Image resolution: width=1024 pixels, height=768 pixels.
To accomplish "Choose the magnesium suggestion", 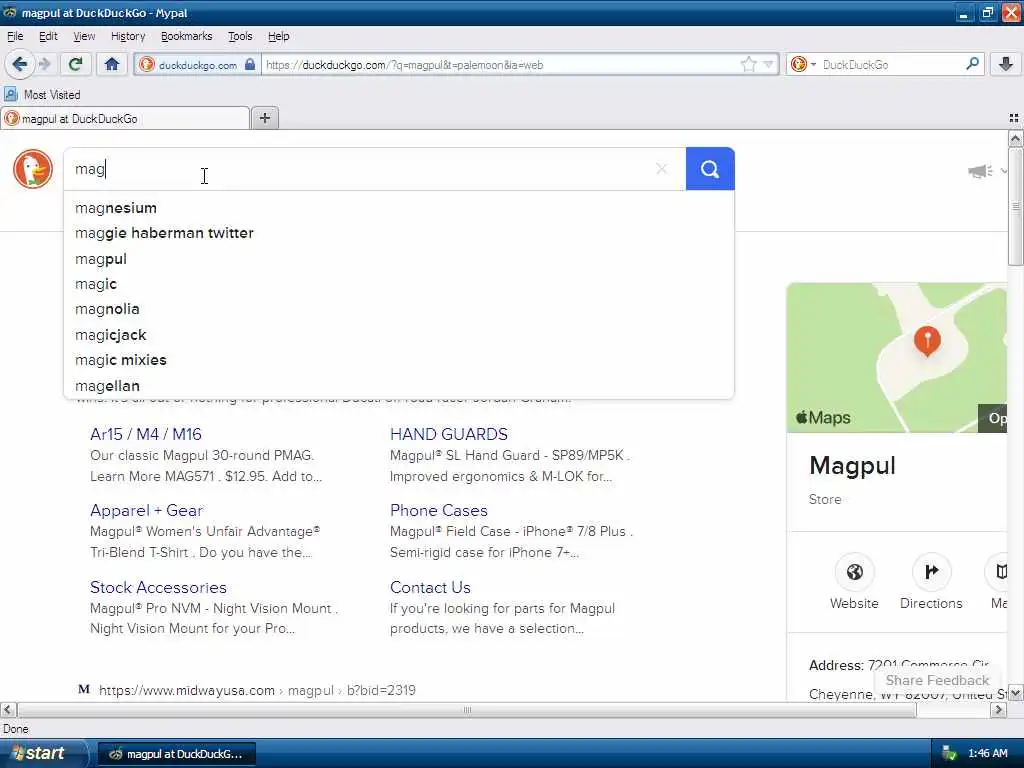I will (398, 208).
